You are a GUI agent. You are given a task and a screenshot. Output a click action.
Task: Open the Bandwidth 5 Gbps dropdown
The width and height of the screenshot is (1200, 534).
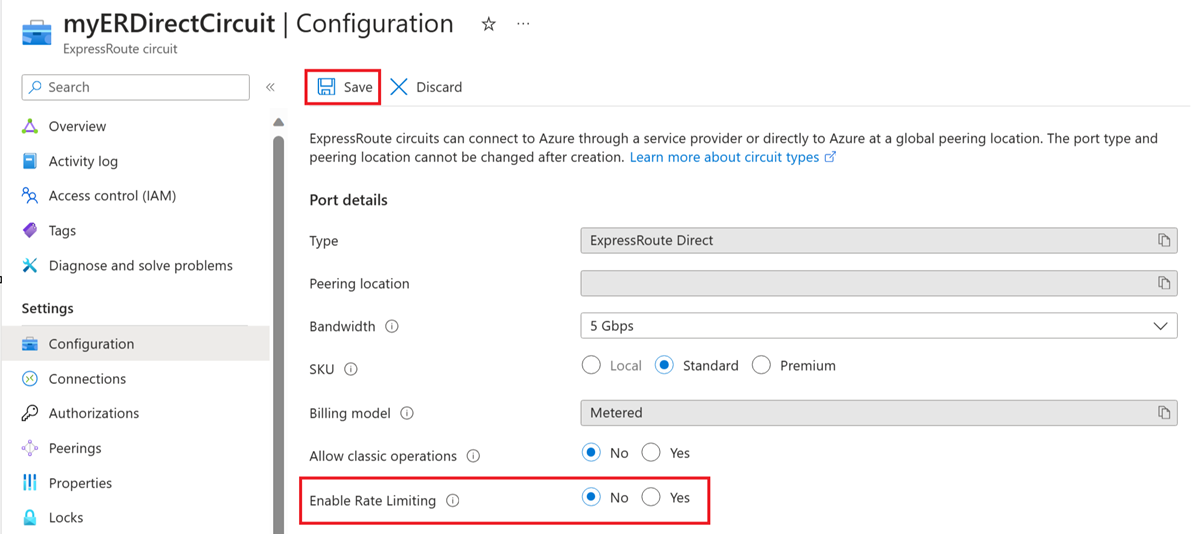pos(878,326)
